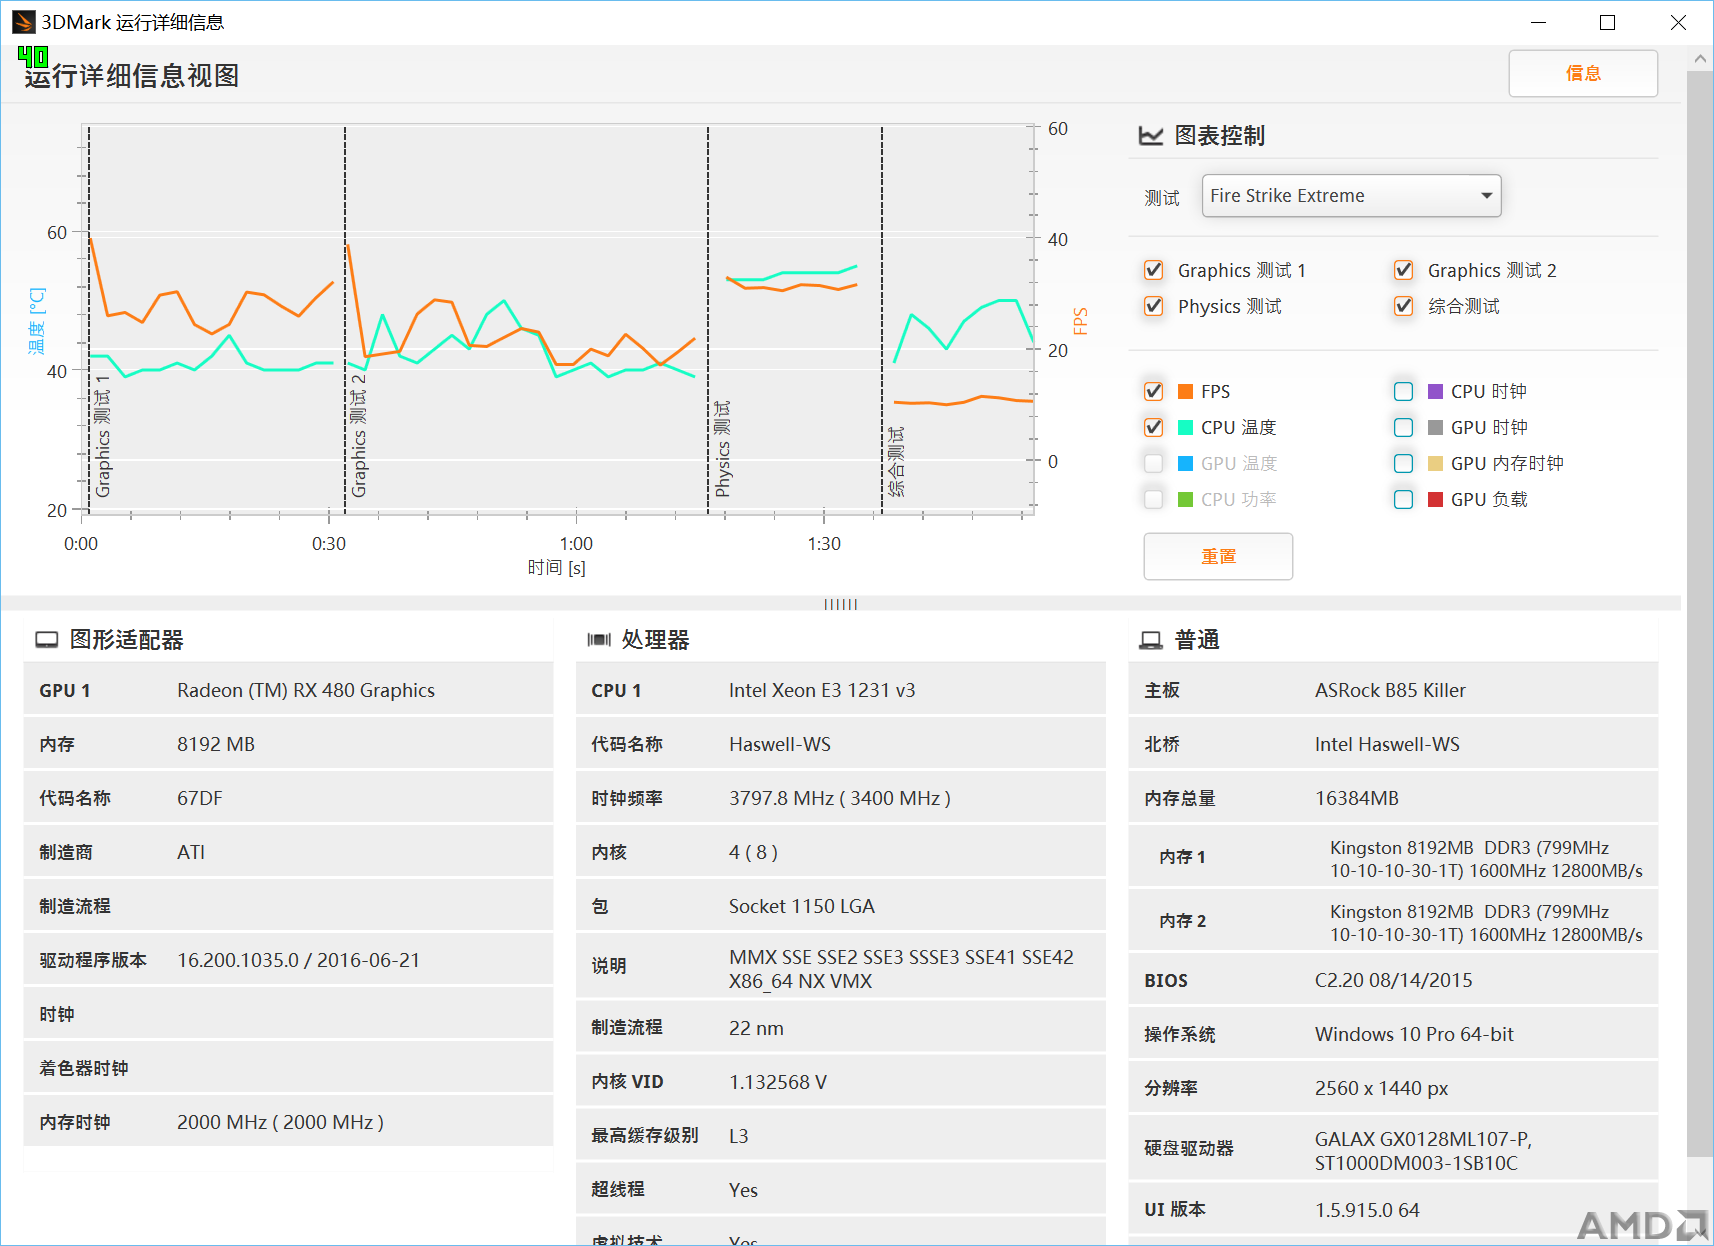
Task: Click Socket 1150 LGA package value
Action: click(x=802, y=907)
